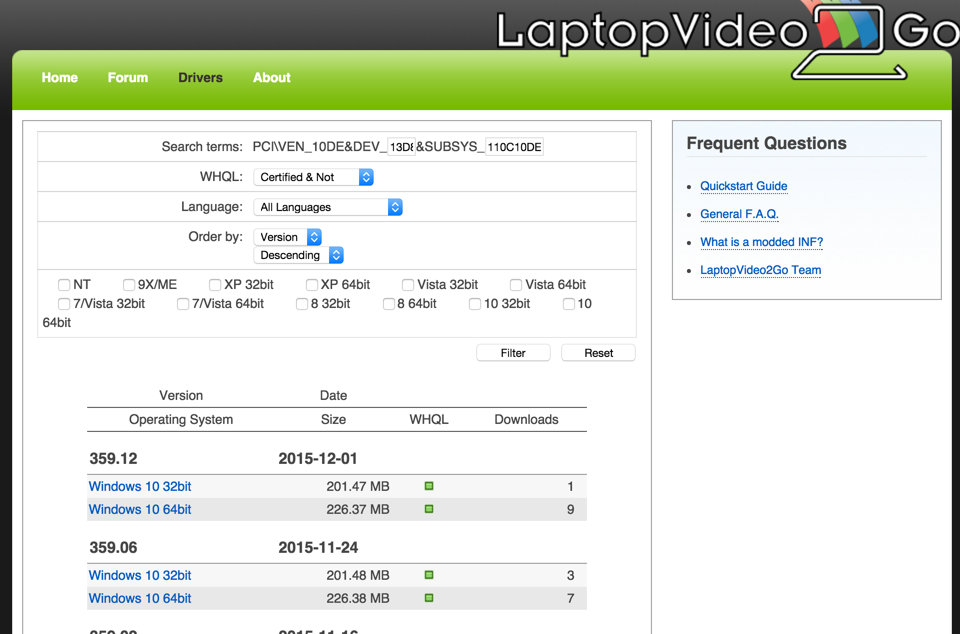Check the 10 64bit filter
Image resolution: width=960 pixels, height=634 pixels.
coord(569,304)
